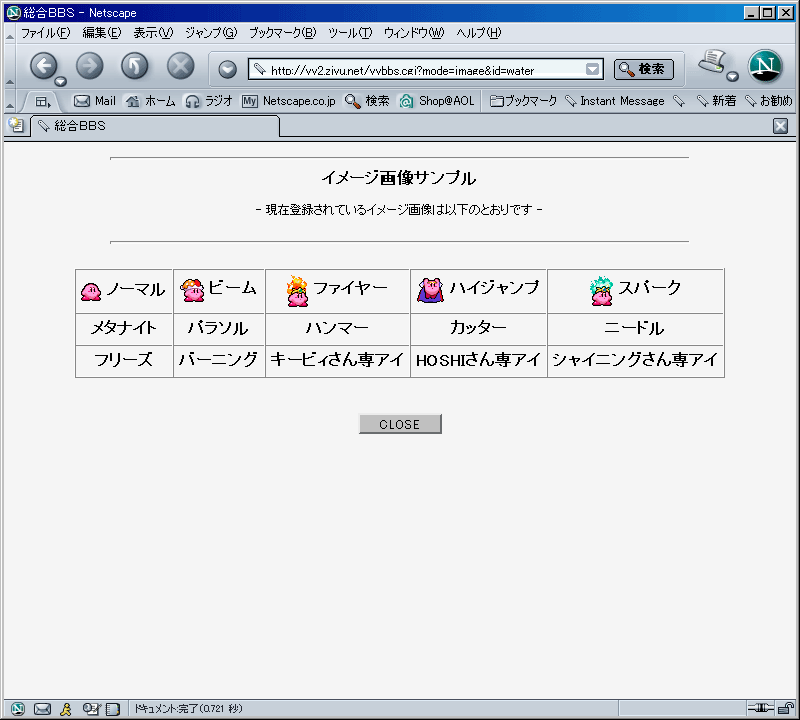Open My Netscape.co.jp bookmark
800x720 pixels.
[289, 101]
